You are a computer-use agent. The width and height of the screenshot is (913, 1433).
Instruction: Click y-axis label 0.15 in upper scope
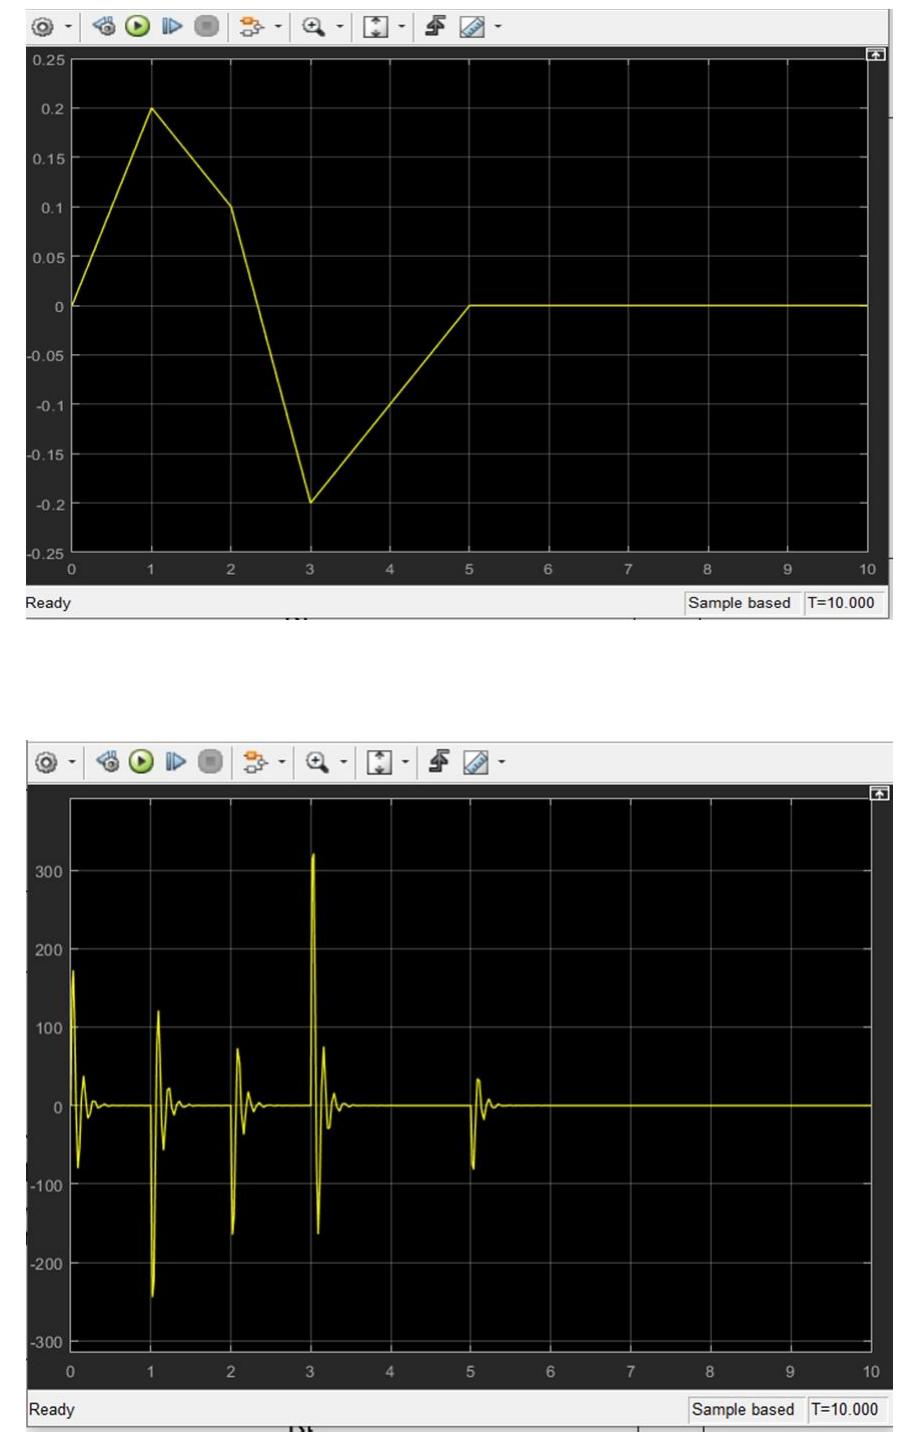coord(48,158)
